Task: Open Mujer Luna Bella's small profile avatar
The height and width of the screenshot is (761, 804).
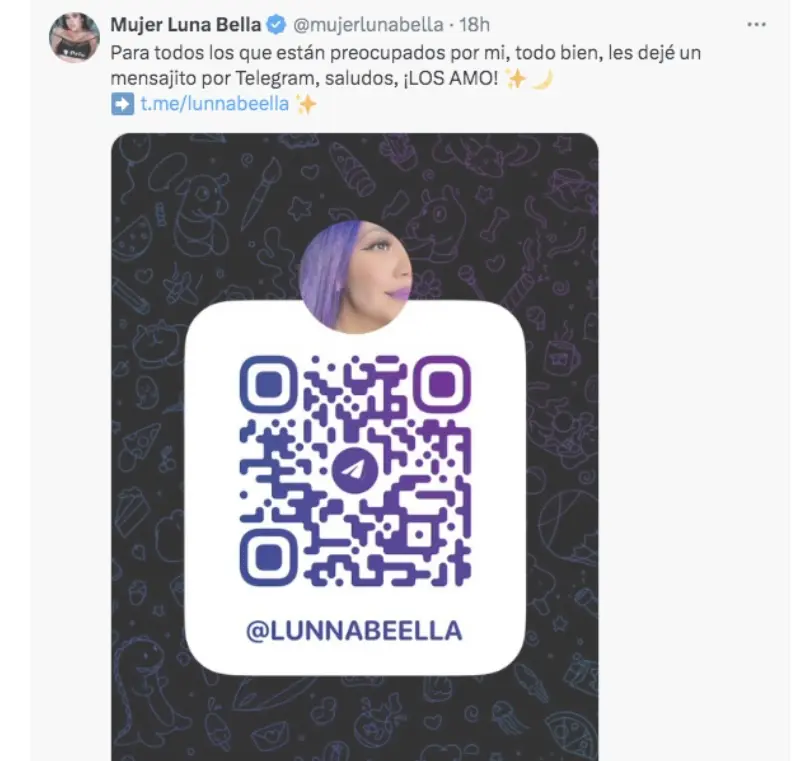Action: click(x=74, y=37)
